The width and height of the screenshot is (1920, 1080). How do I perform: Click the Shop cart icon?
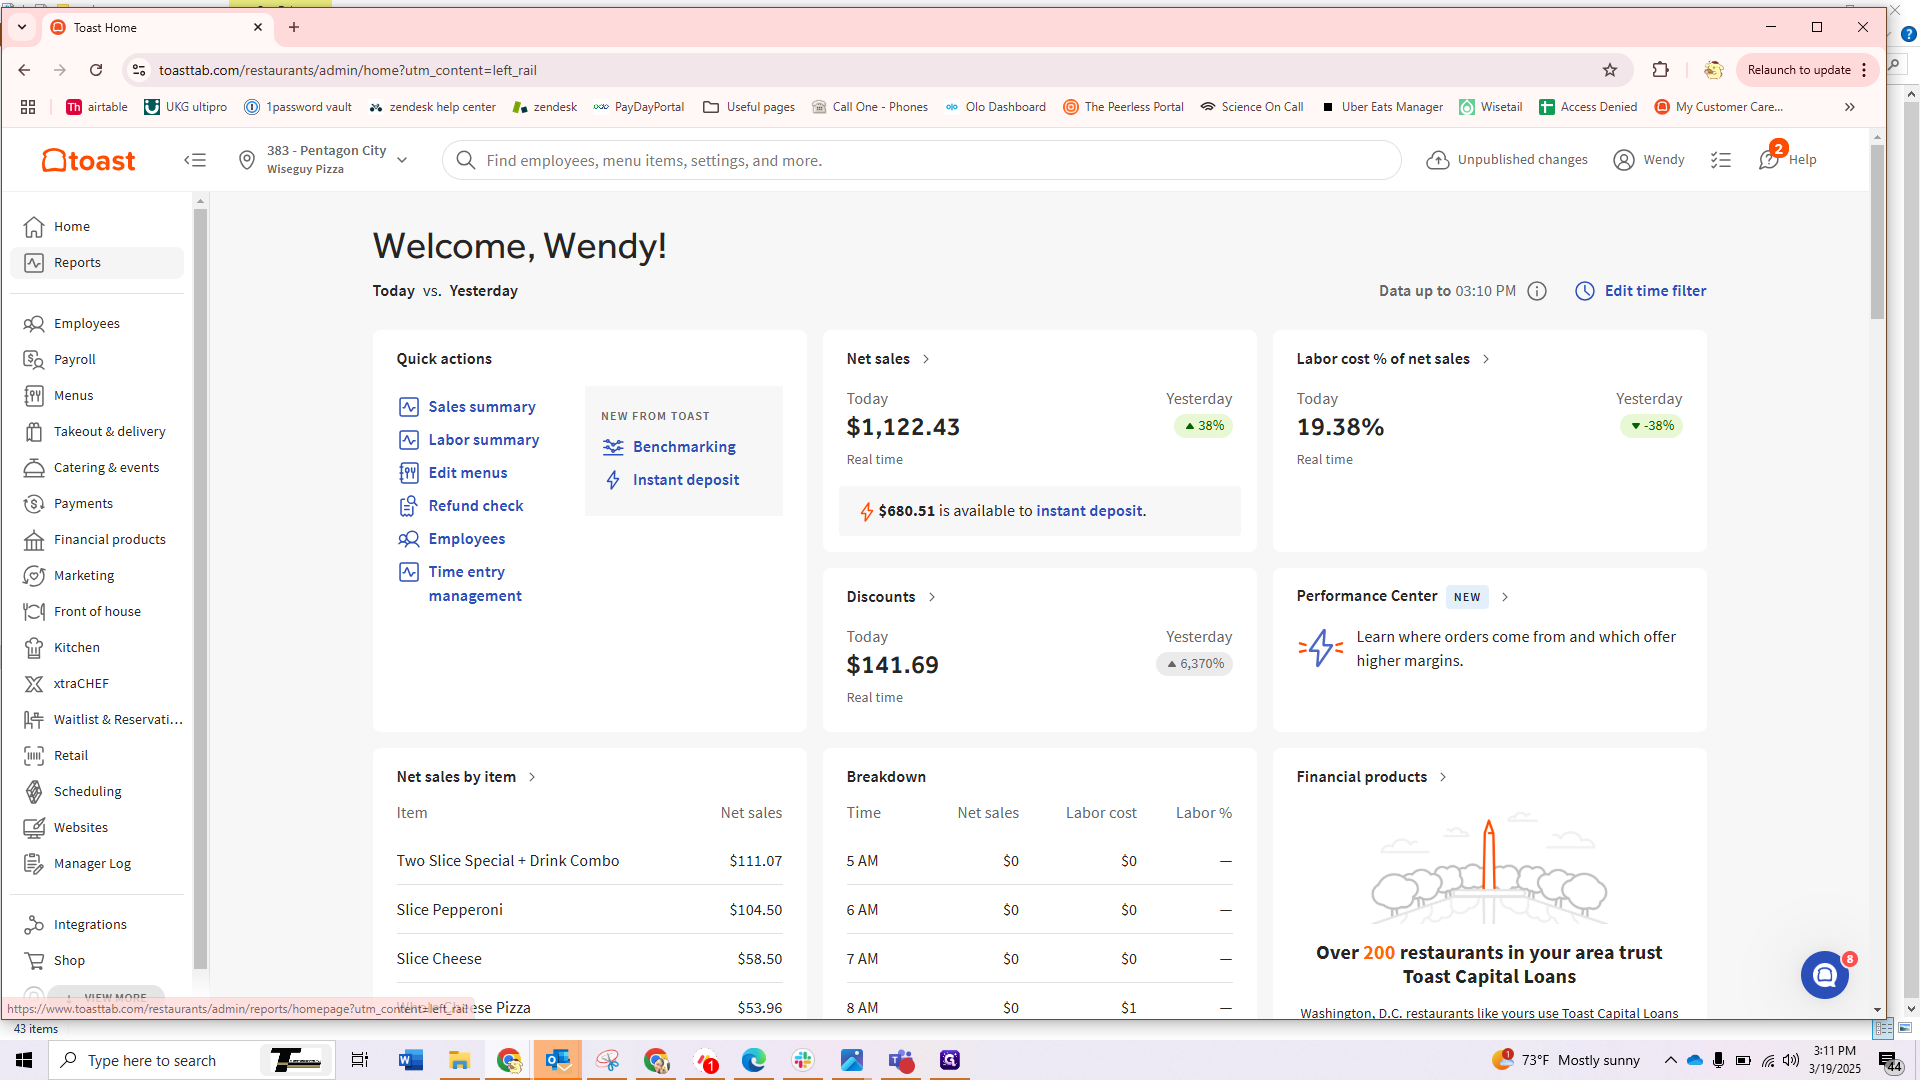tap(34, 961)
